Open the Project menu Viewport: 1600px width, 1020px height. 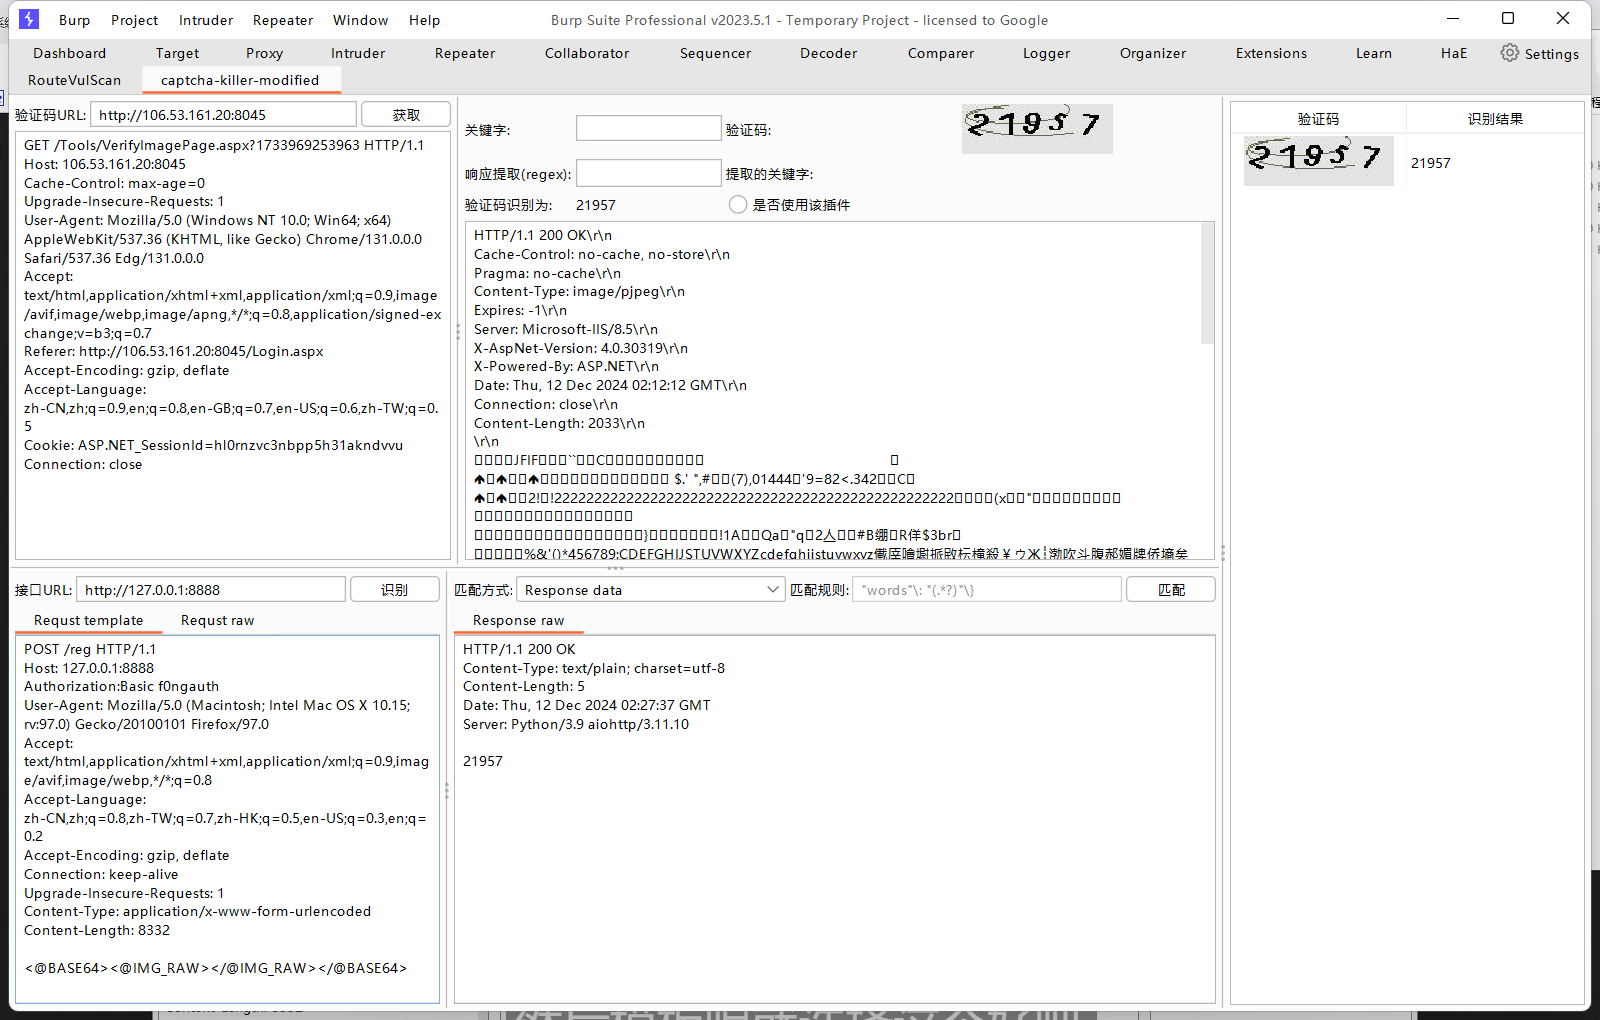pos(134,20)
